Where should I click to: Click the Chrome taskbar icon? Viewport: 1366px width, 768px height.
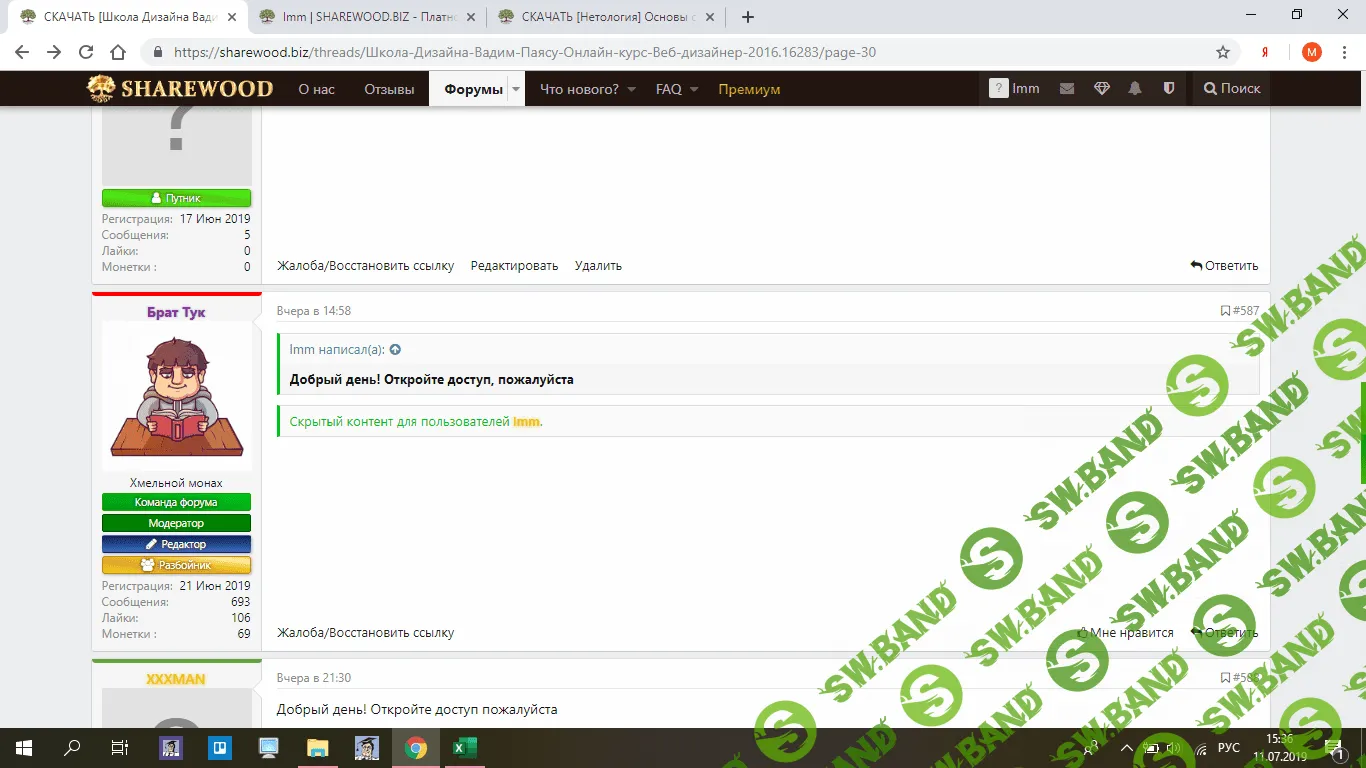416,748
